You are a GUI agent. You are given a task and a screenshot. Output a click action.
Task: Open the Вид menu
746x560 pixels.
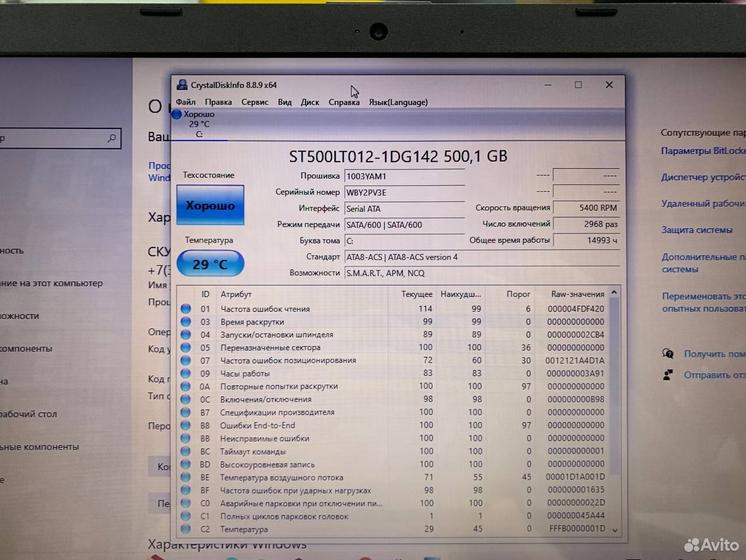point(285,102)
